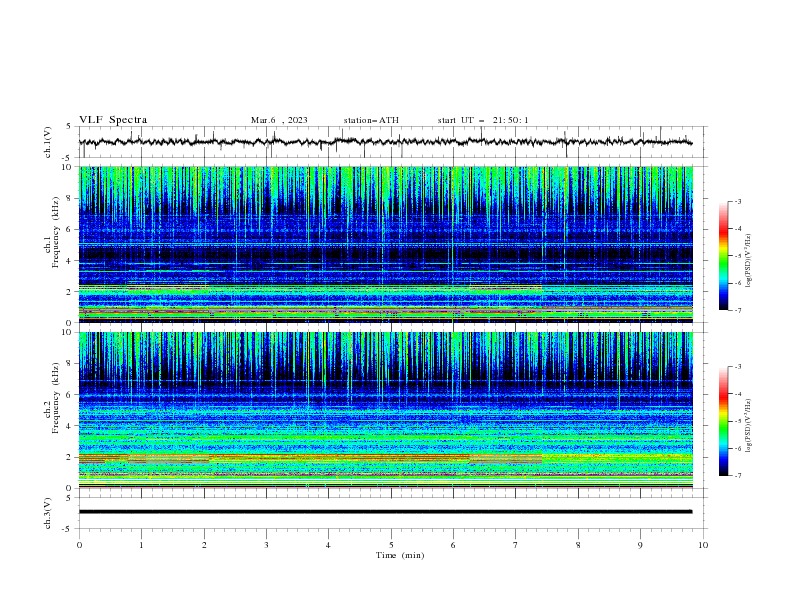Click the "2" kHz tick on the ch.2 frequency axis
Screen dimensions: 792x612
coord(69,457)
